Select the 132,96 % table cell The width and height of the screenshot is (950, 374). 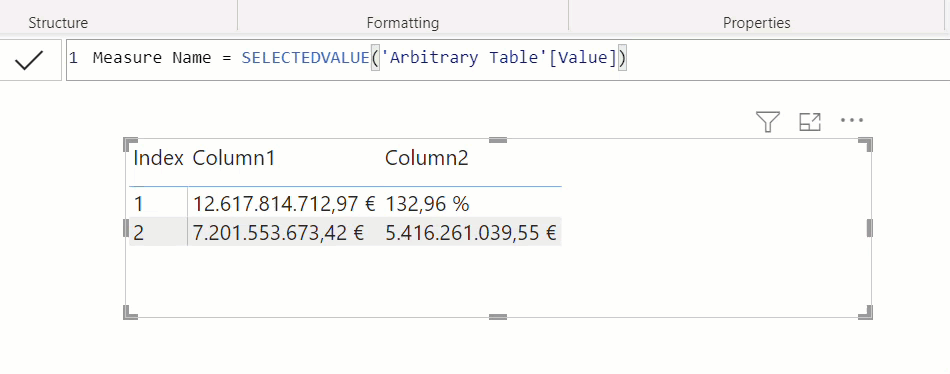pyautogui.click(x=427, y=204)
